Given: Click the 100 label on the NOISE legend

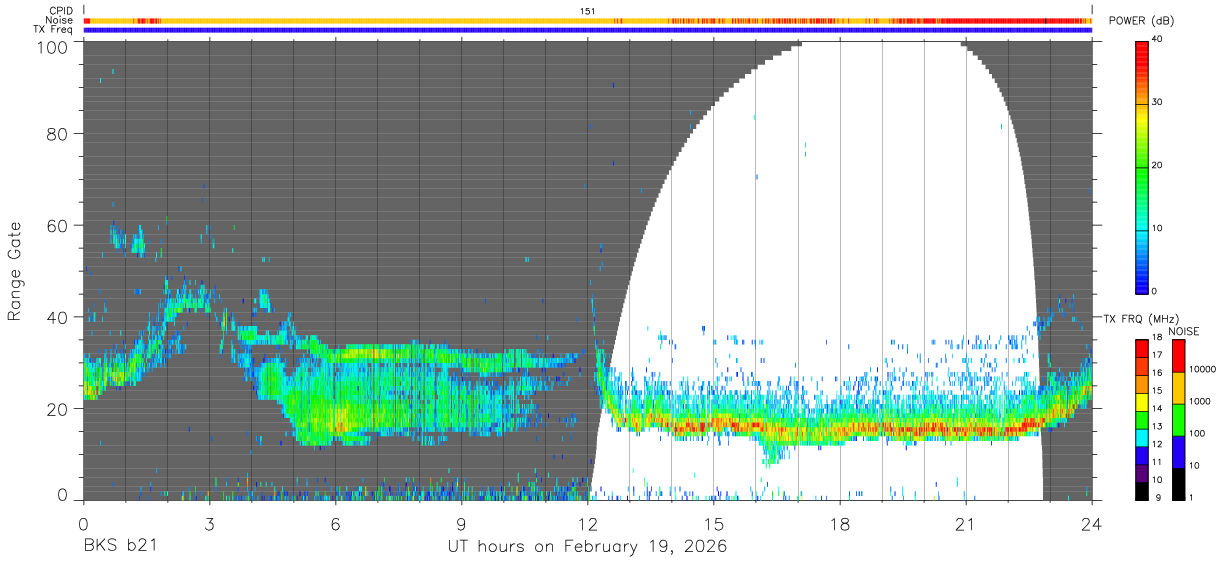Looking at the screenshot, I should 1198,433.
